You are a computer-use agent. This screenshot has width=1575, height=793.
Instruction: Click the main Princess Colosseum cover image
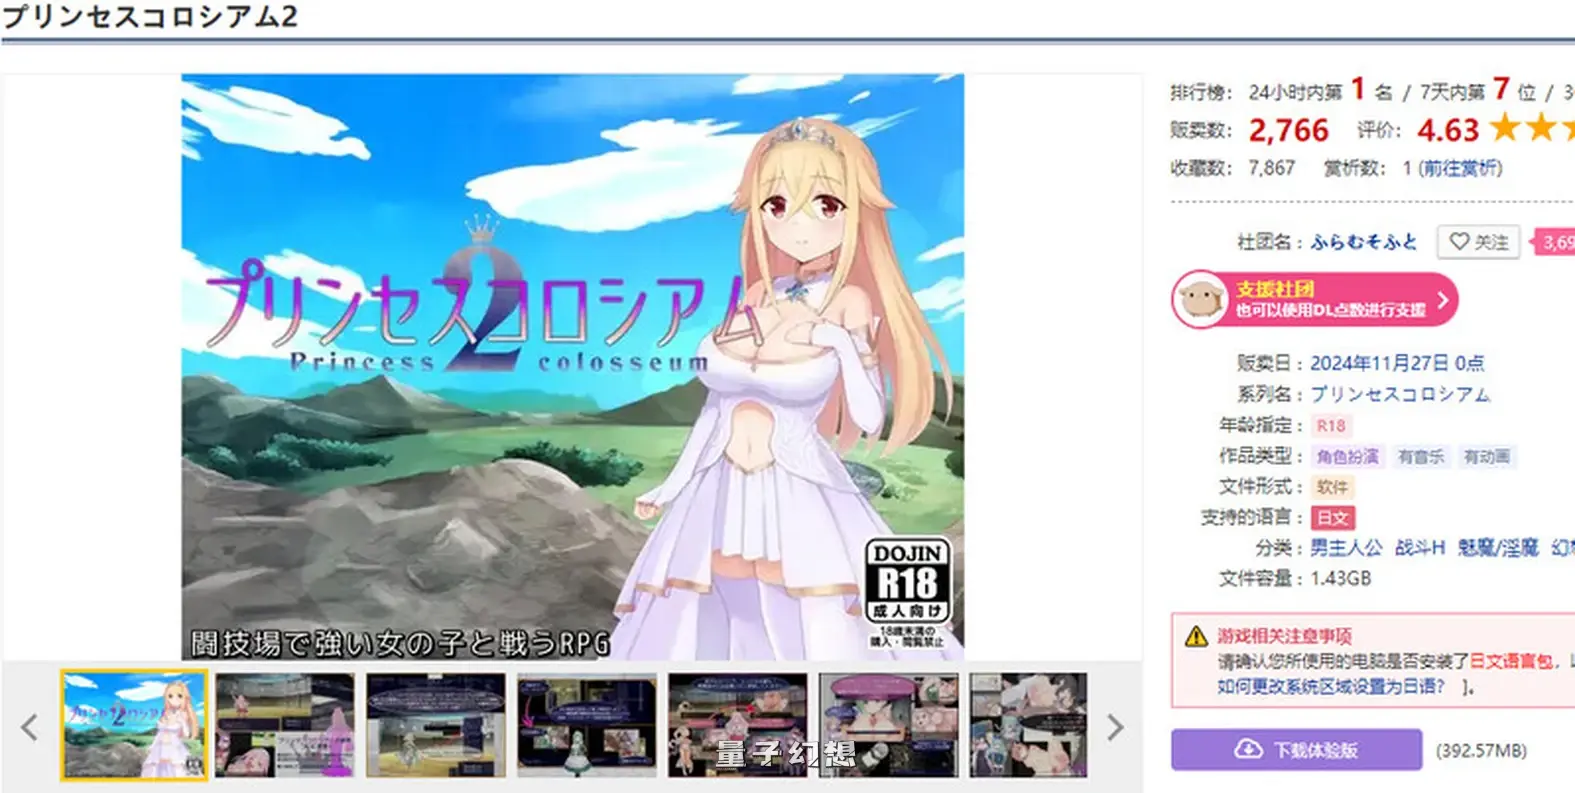coord(572,366)
